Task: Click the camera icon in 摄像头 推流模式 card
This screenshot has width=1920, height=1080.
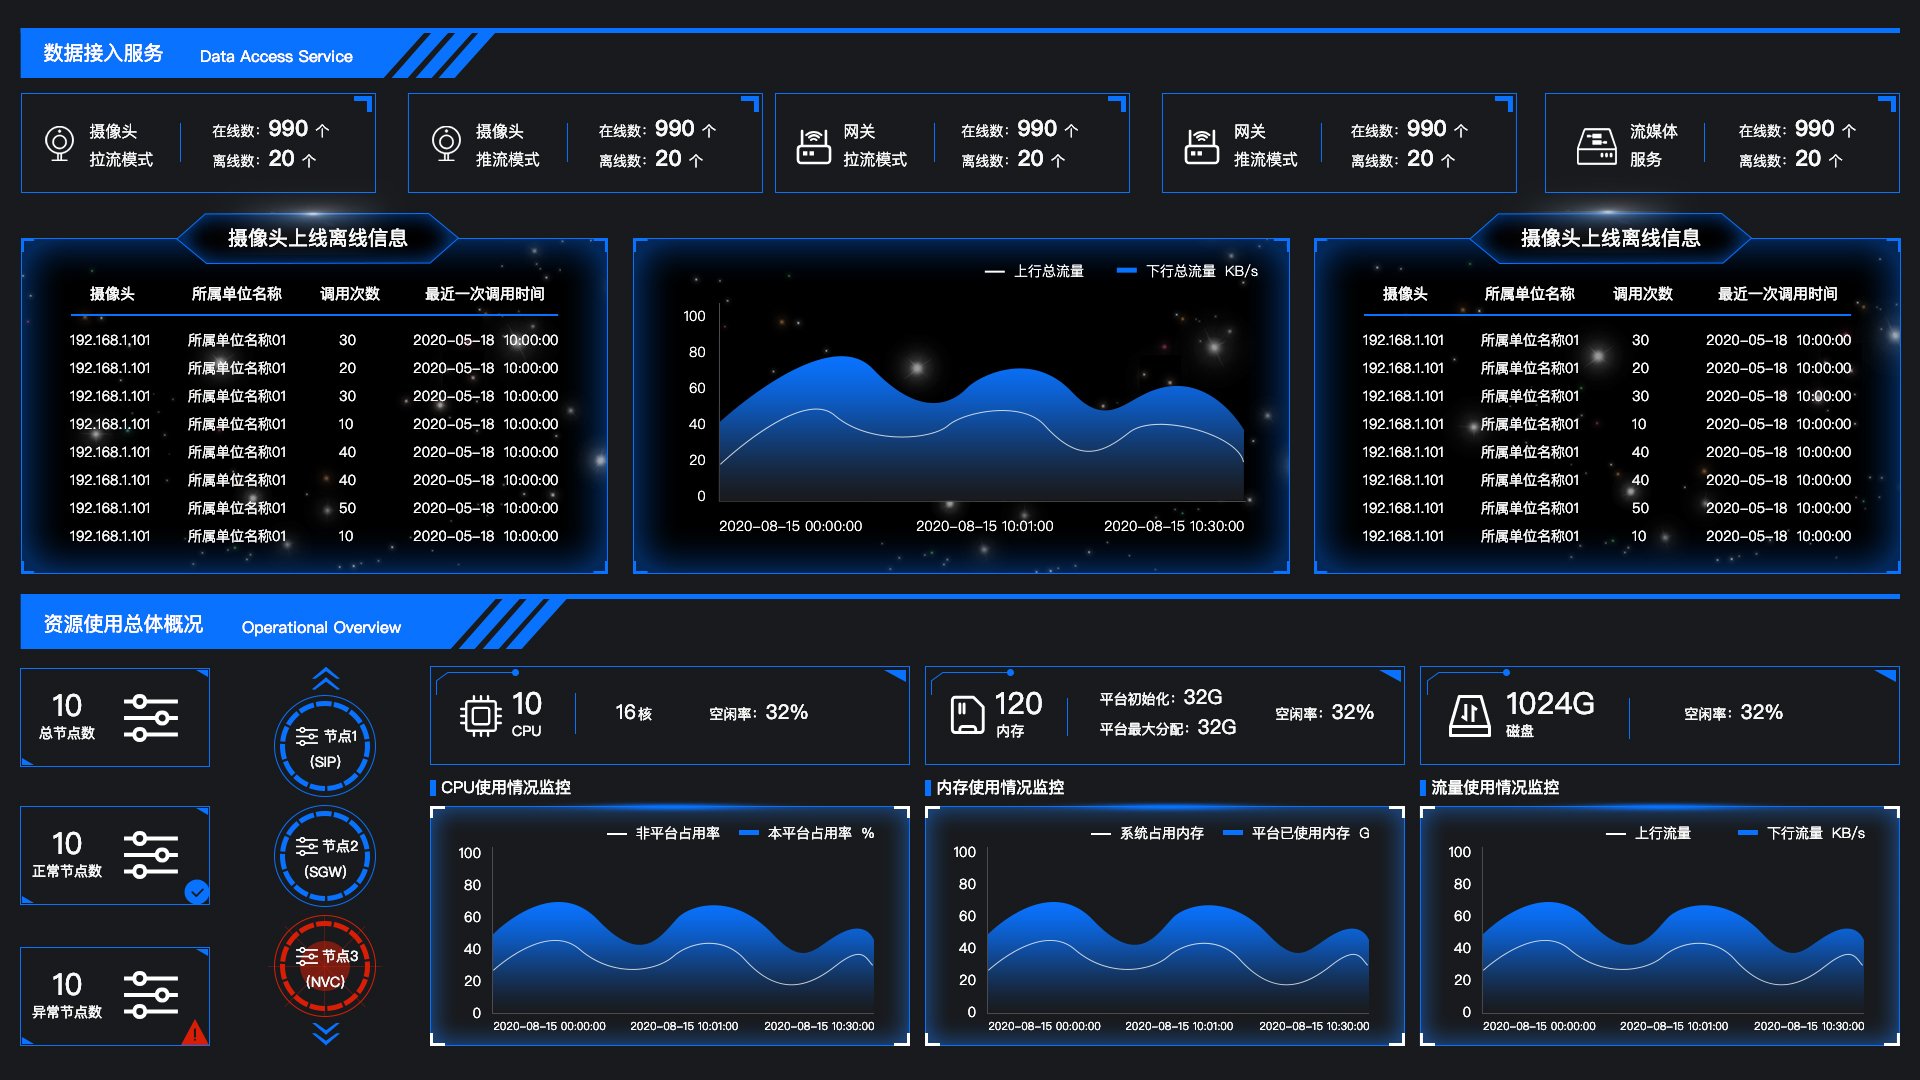Action: pyautogui.click(x=446, y=143)
